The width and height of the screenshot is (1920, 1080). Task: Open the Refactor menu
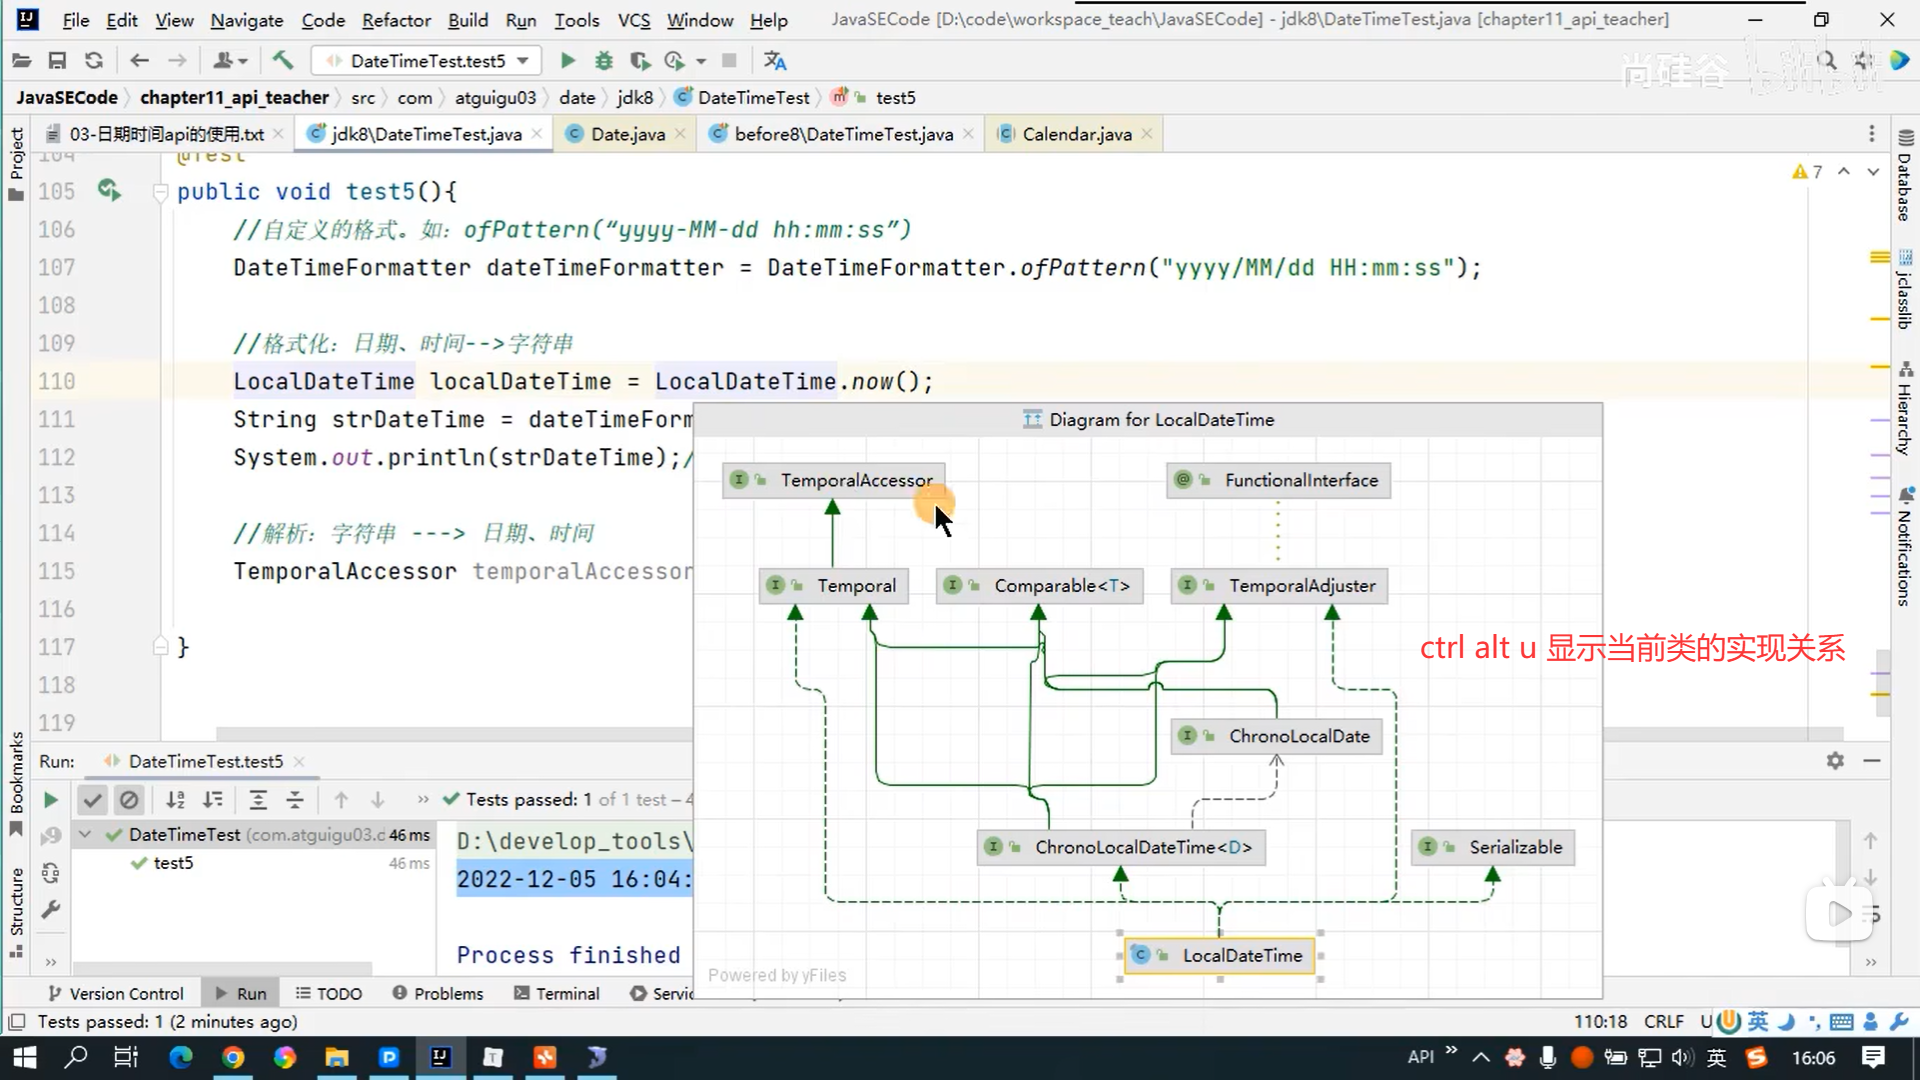click(x=396, y=20)
